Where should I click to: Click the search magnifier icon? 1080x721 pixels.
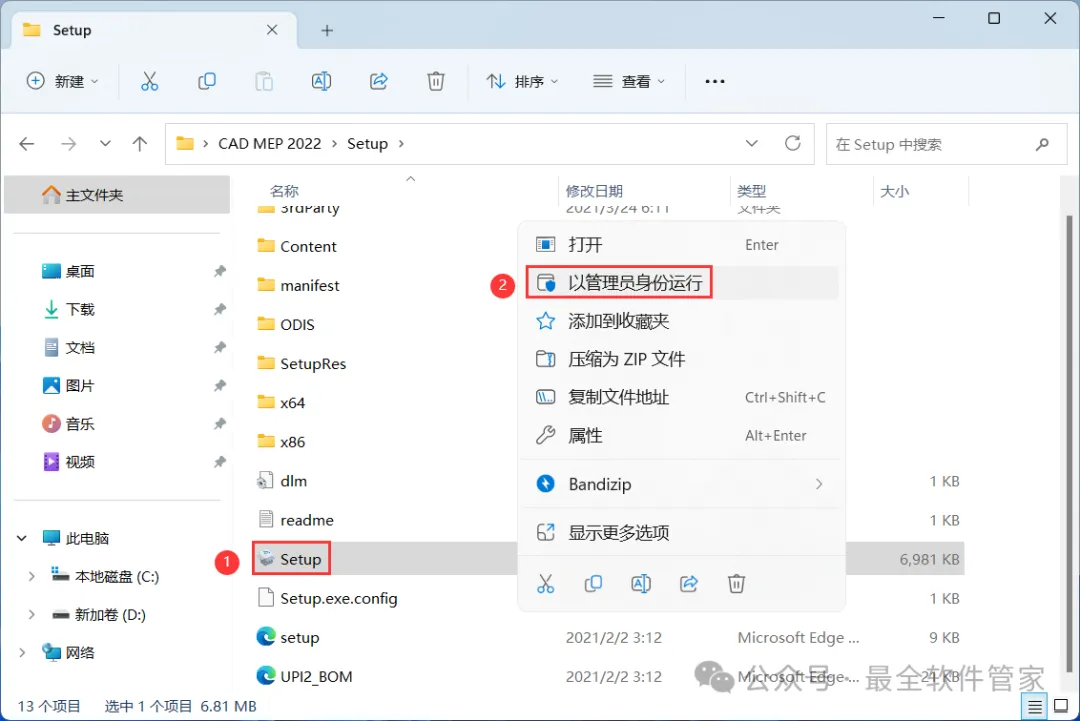tap(1042, 144)
